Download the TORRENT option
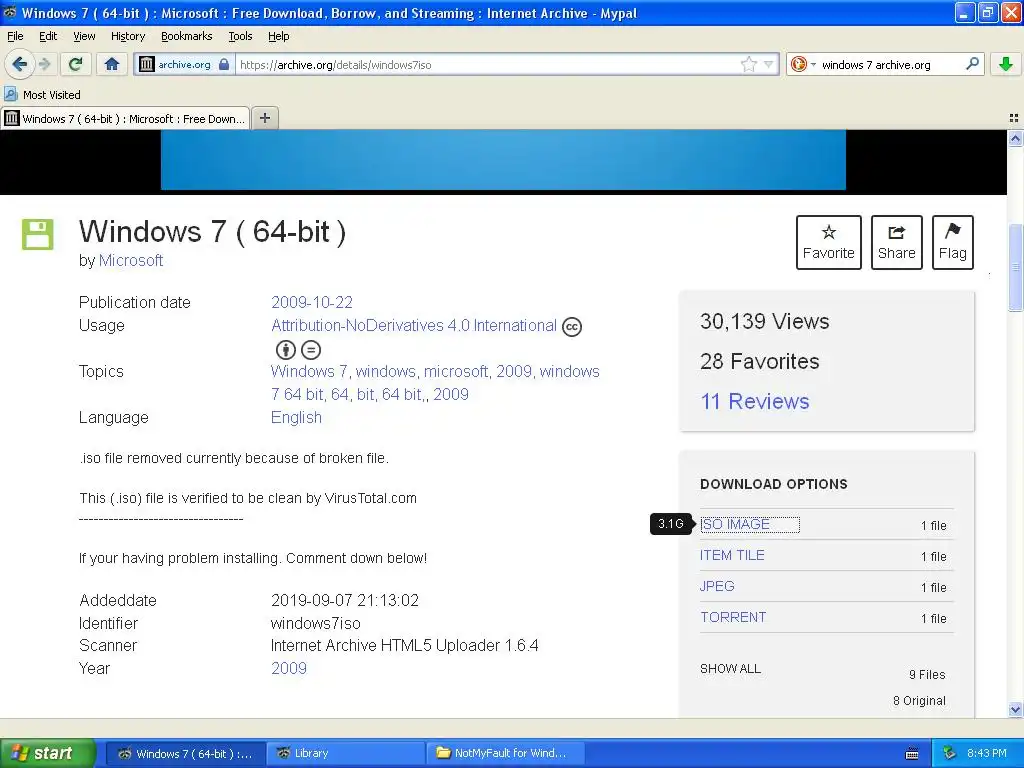 733,617
